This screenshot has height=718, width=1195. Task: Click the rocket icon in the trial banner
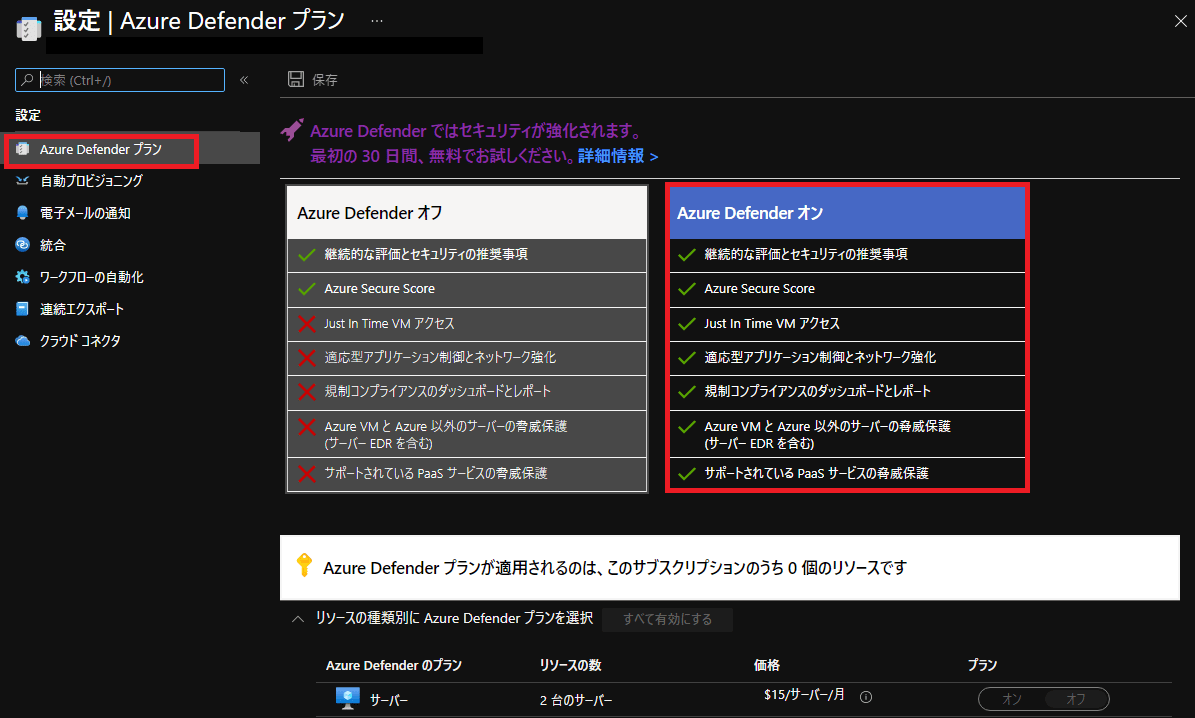(292, 130)
